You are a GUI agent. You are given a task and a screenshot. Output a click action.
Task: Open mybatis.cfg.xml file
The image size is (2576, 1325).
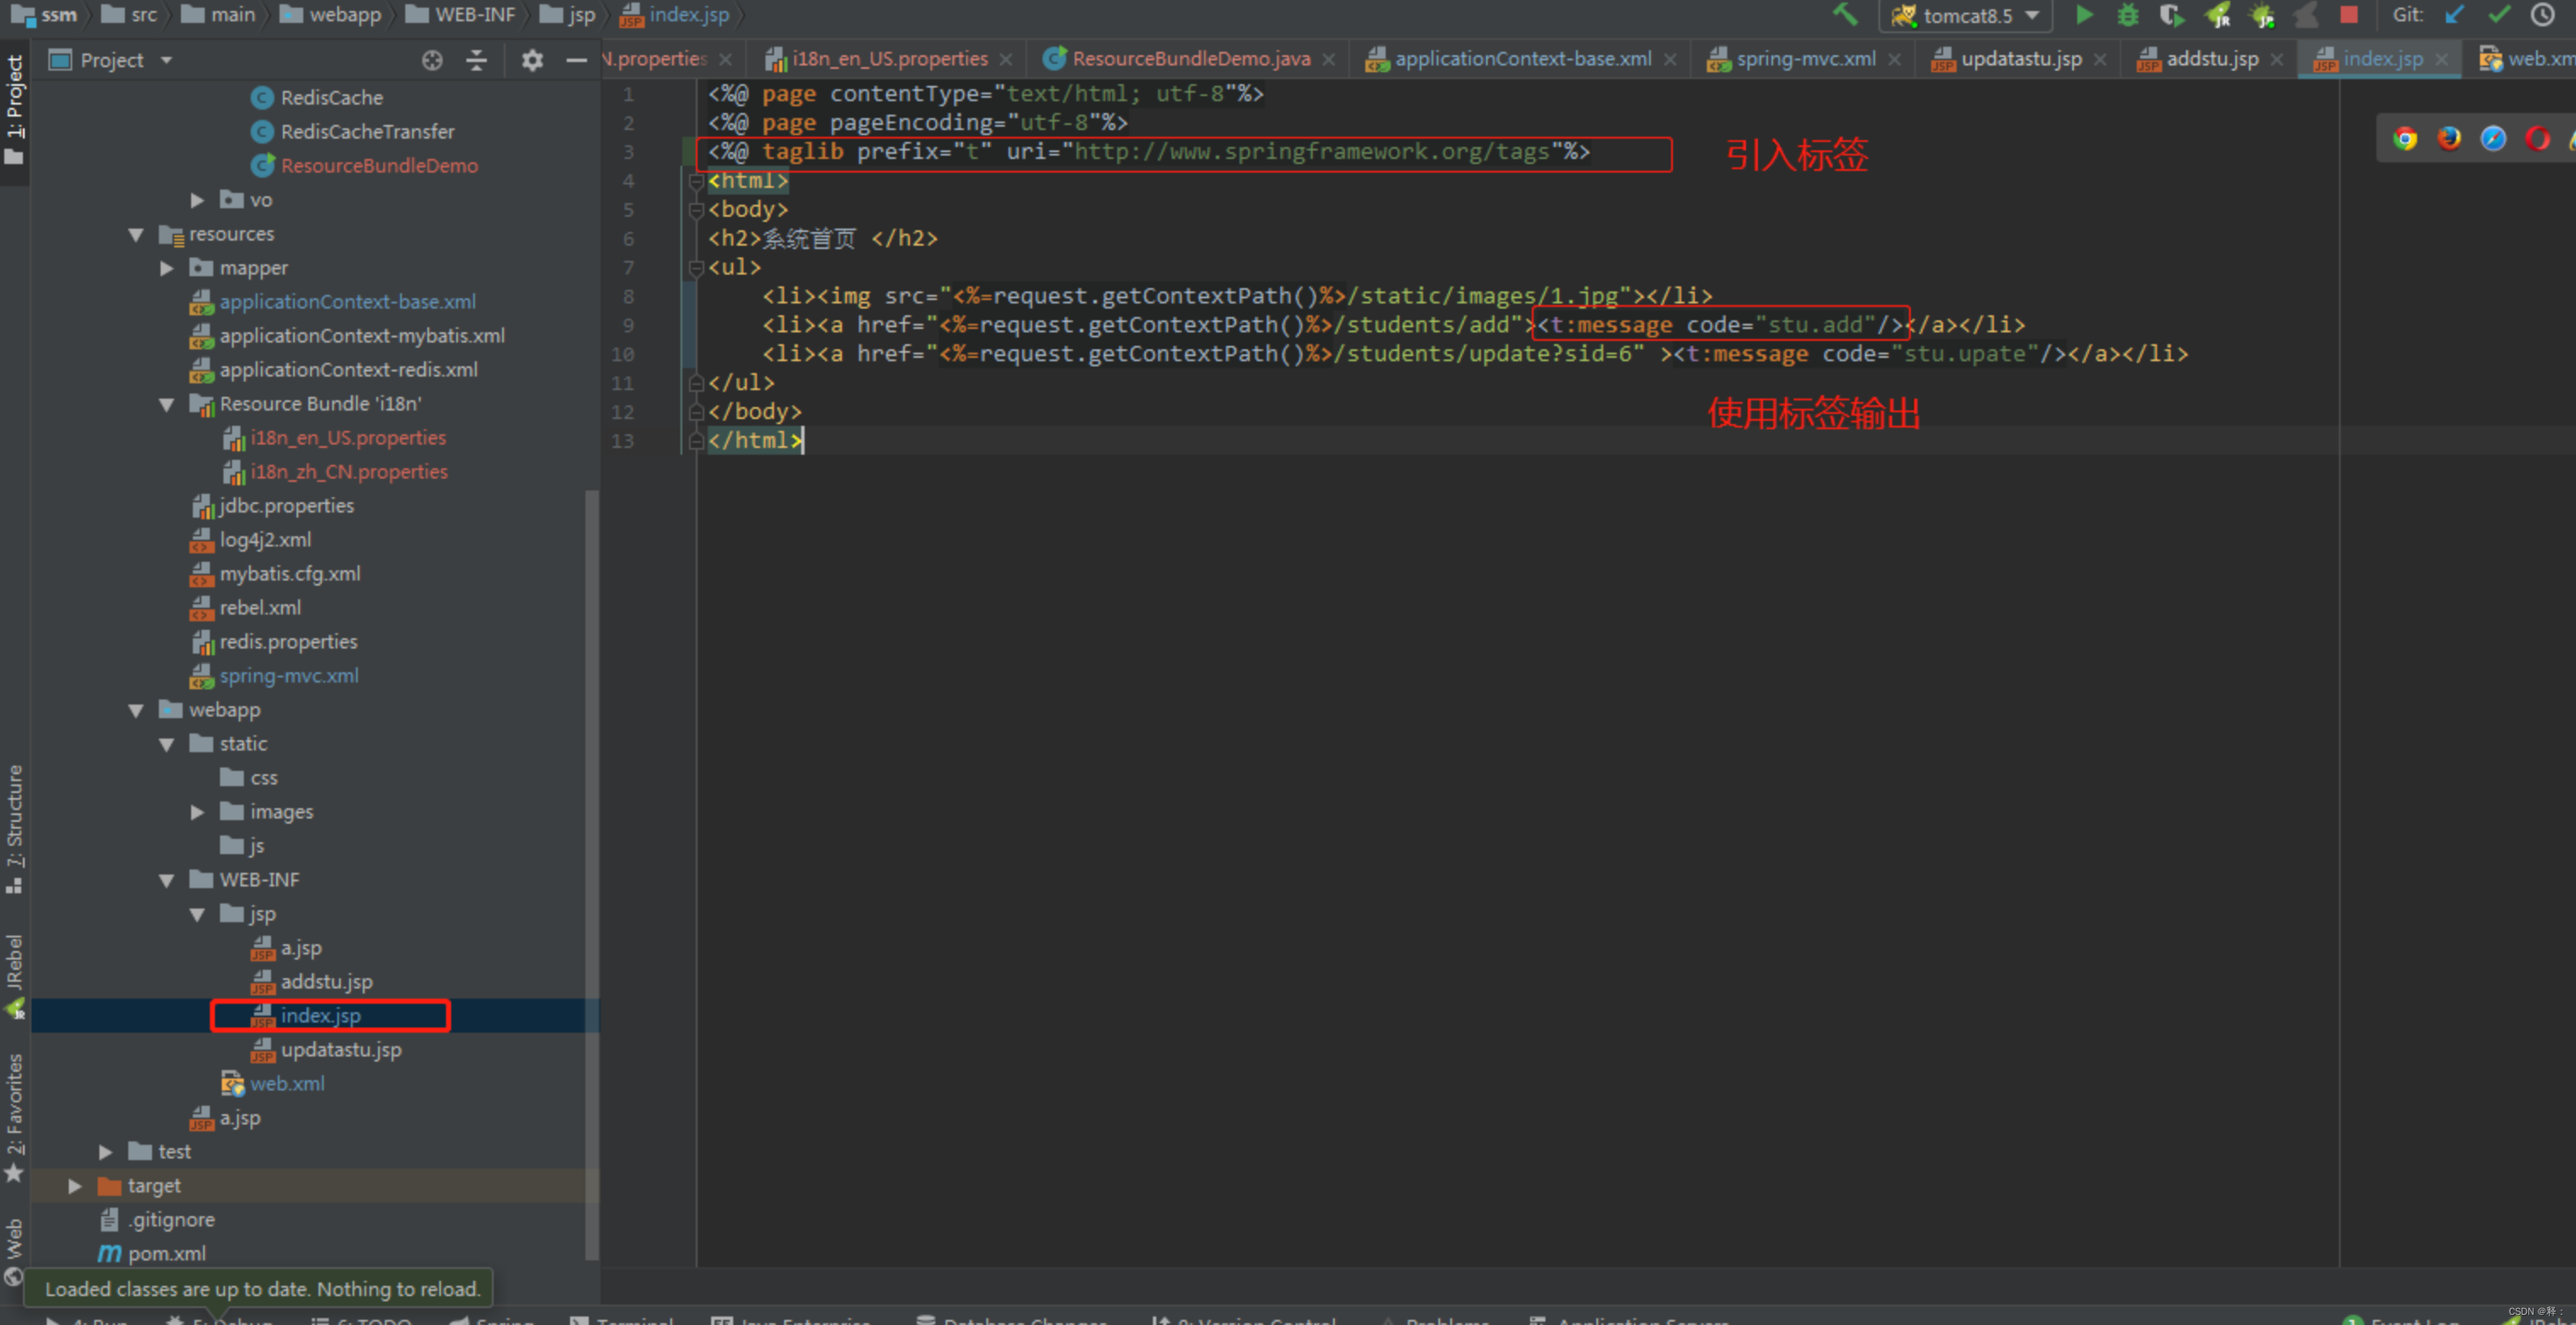[x=275, y=574]
